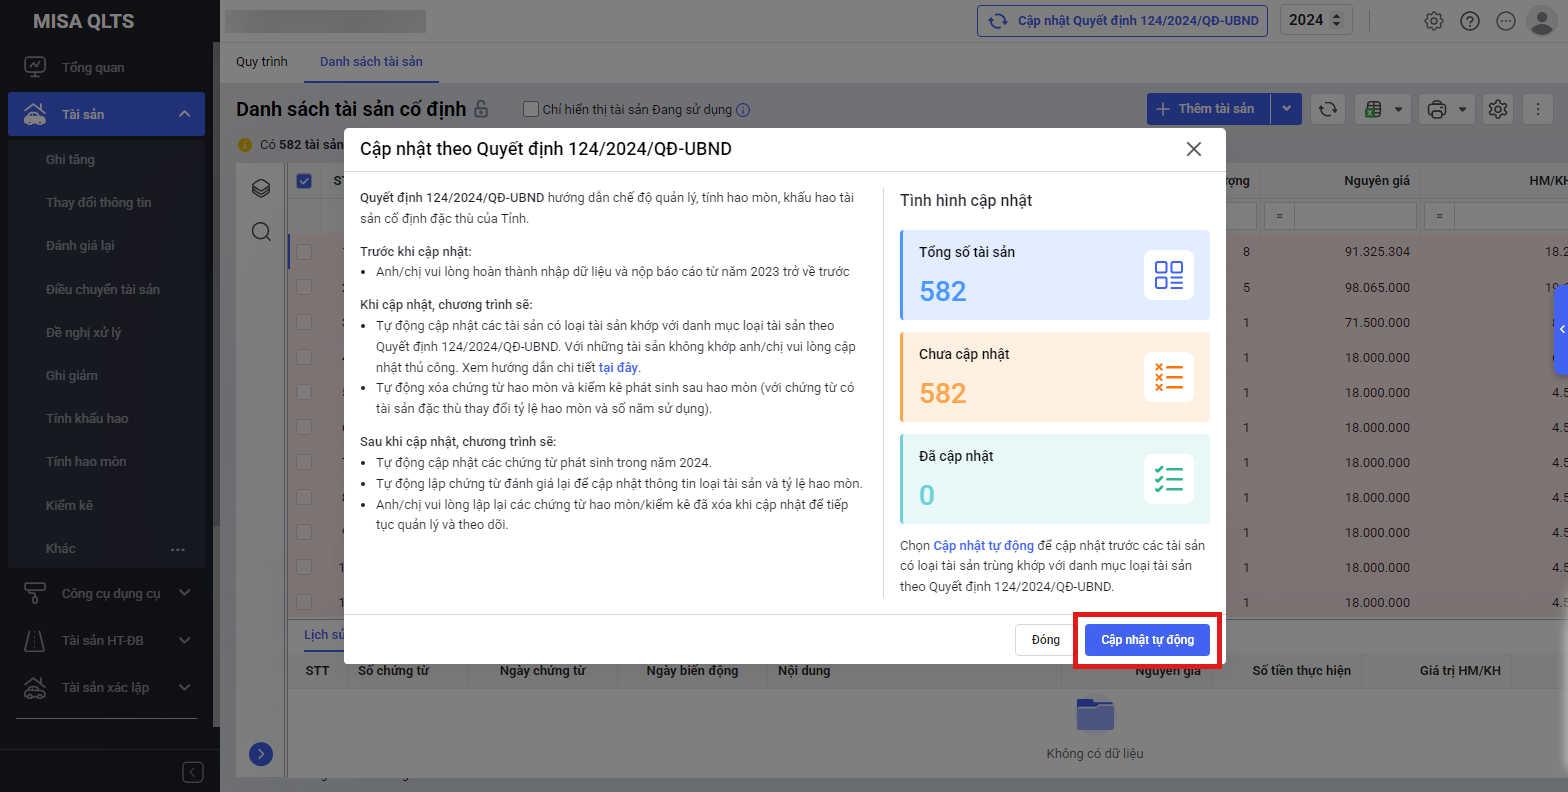
Task: Open the HM/KH filter operator dropdown
Action: (1439, 216)
